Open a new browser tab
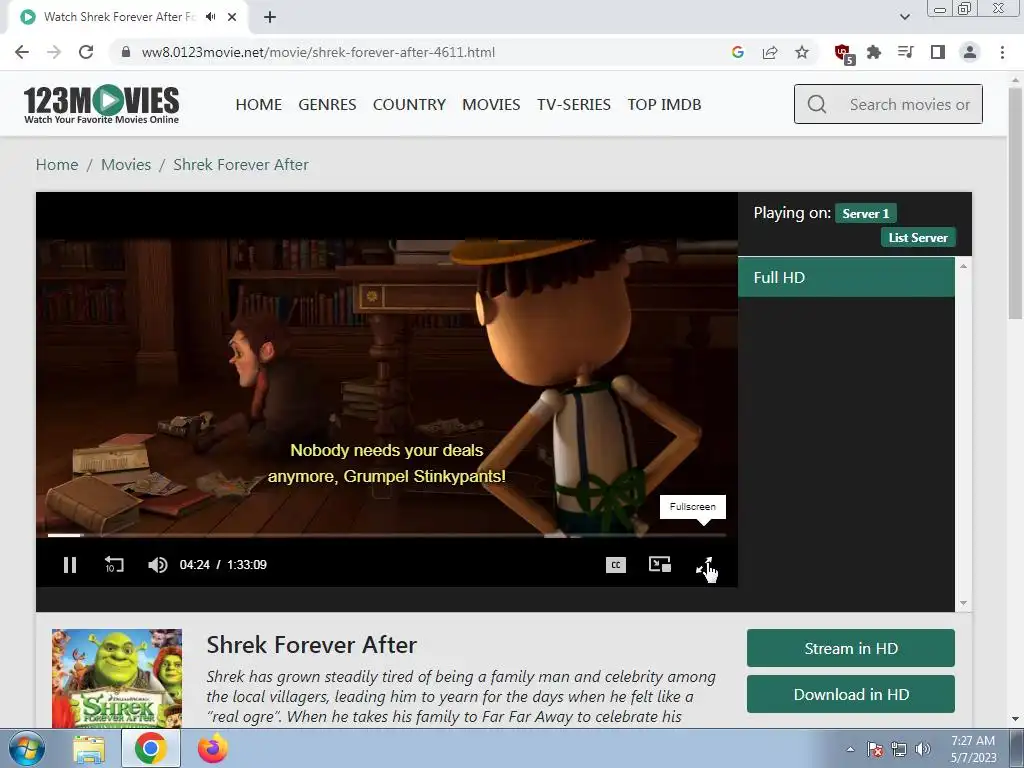Screen dimensions: 1024x768 (x=270, y=17)
